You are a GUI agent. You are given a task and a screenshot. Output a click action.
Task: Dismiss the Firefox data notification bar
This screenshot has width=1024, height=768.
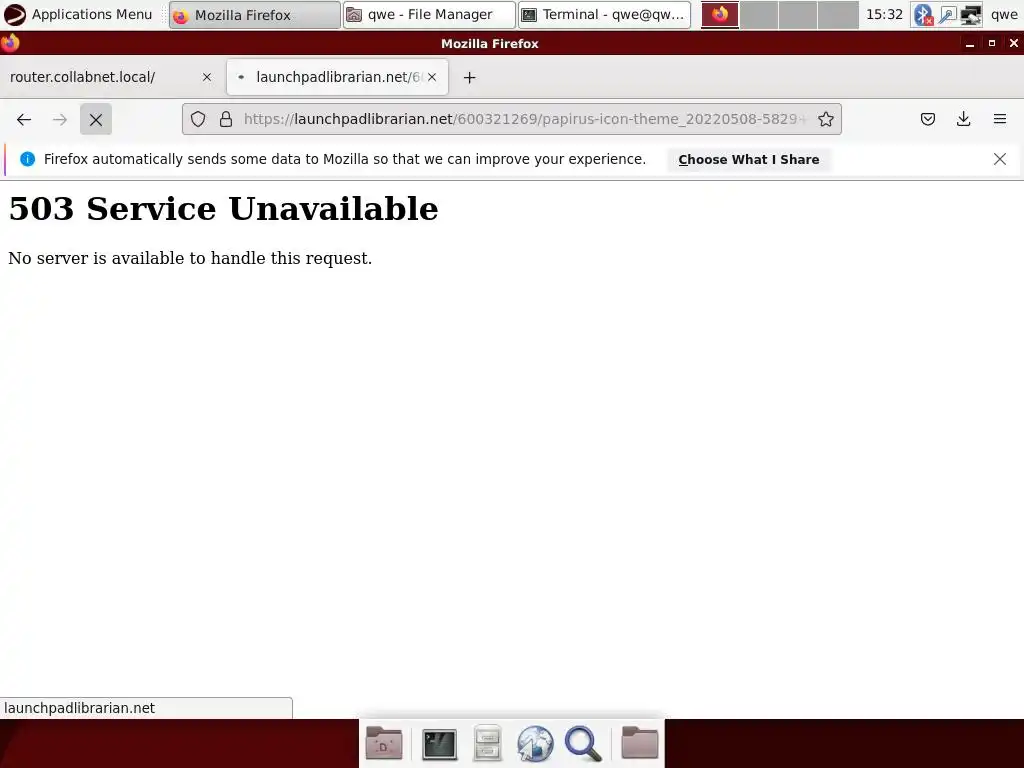pos(1000,159)
